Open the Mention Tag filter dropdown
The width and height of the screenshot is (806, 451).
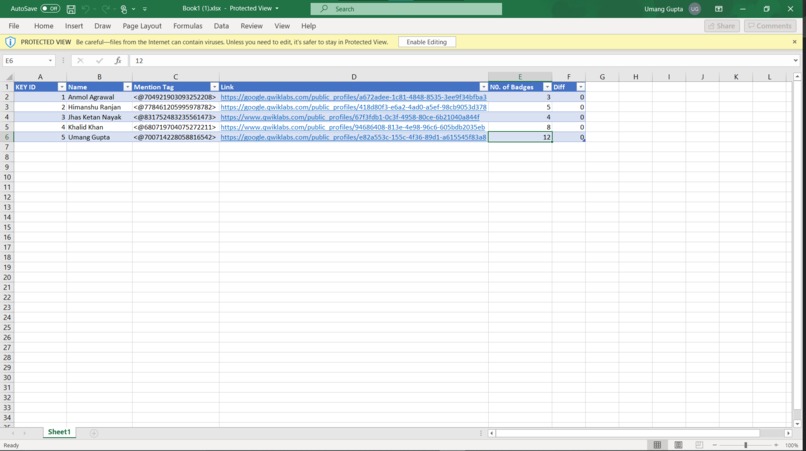214,87
